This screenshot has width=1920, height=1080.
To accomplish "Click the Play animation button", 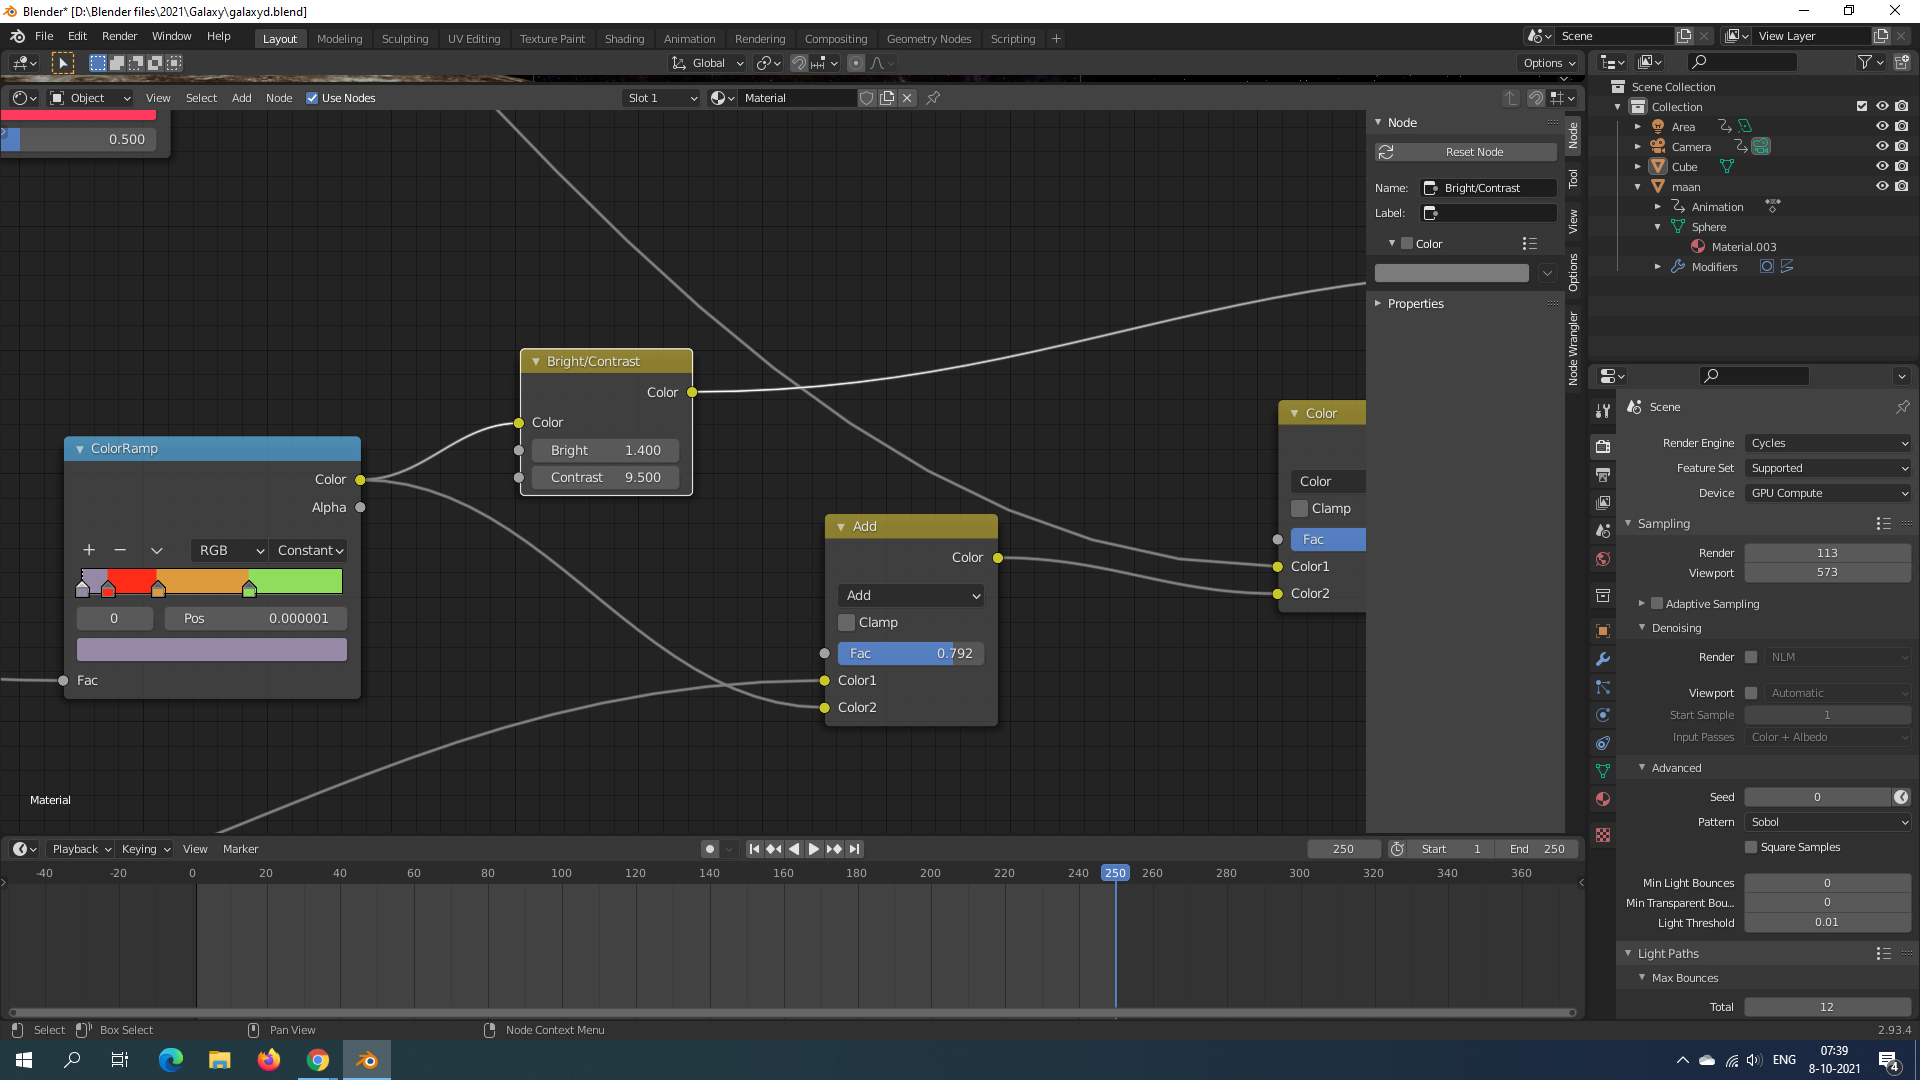I will pyautogui.click(x=814, y=849).
